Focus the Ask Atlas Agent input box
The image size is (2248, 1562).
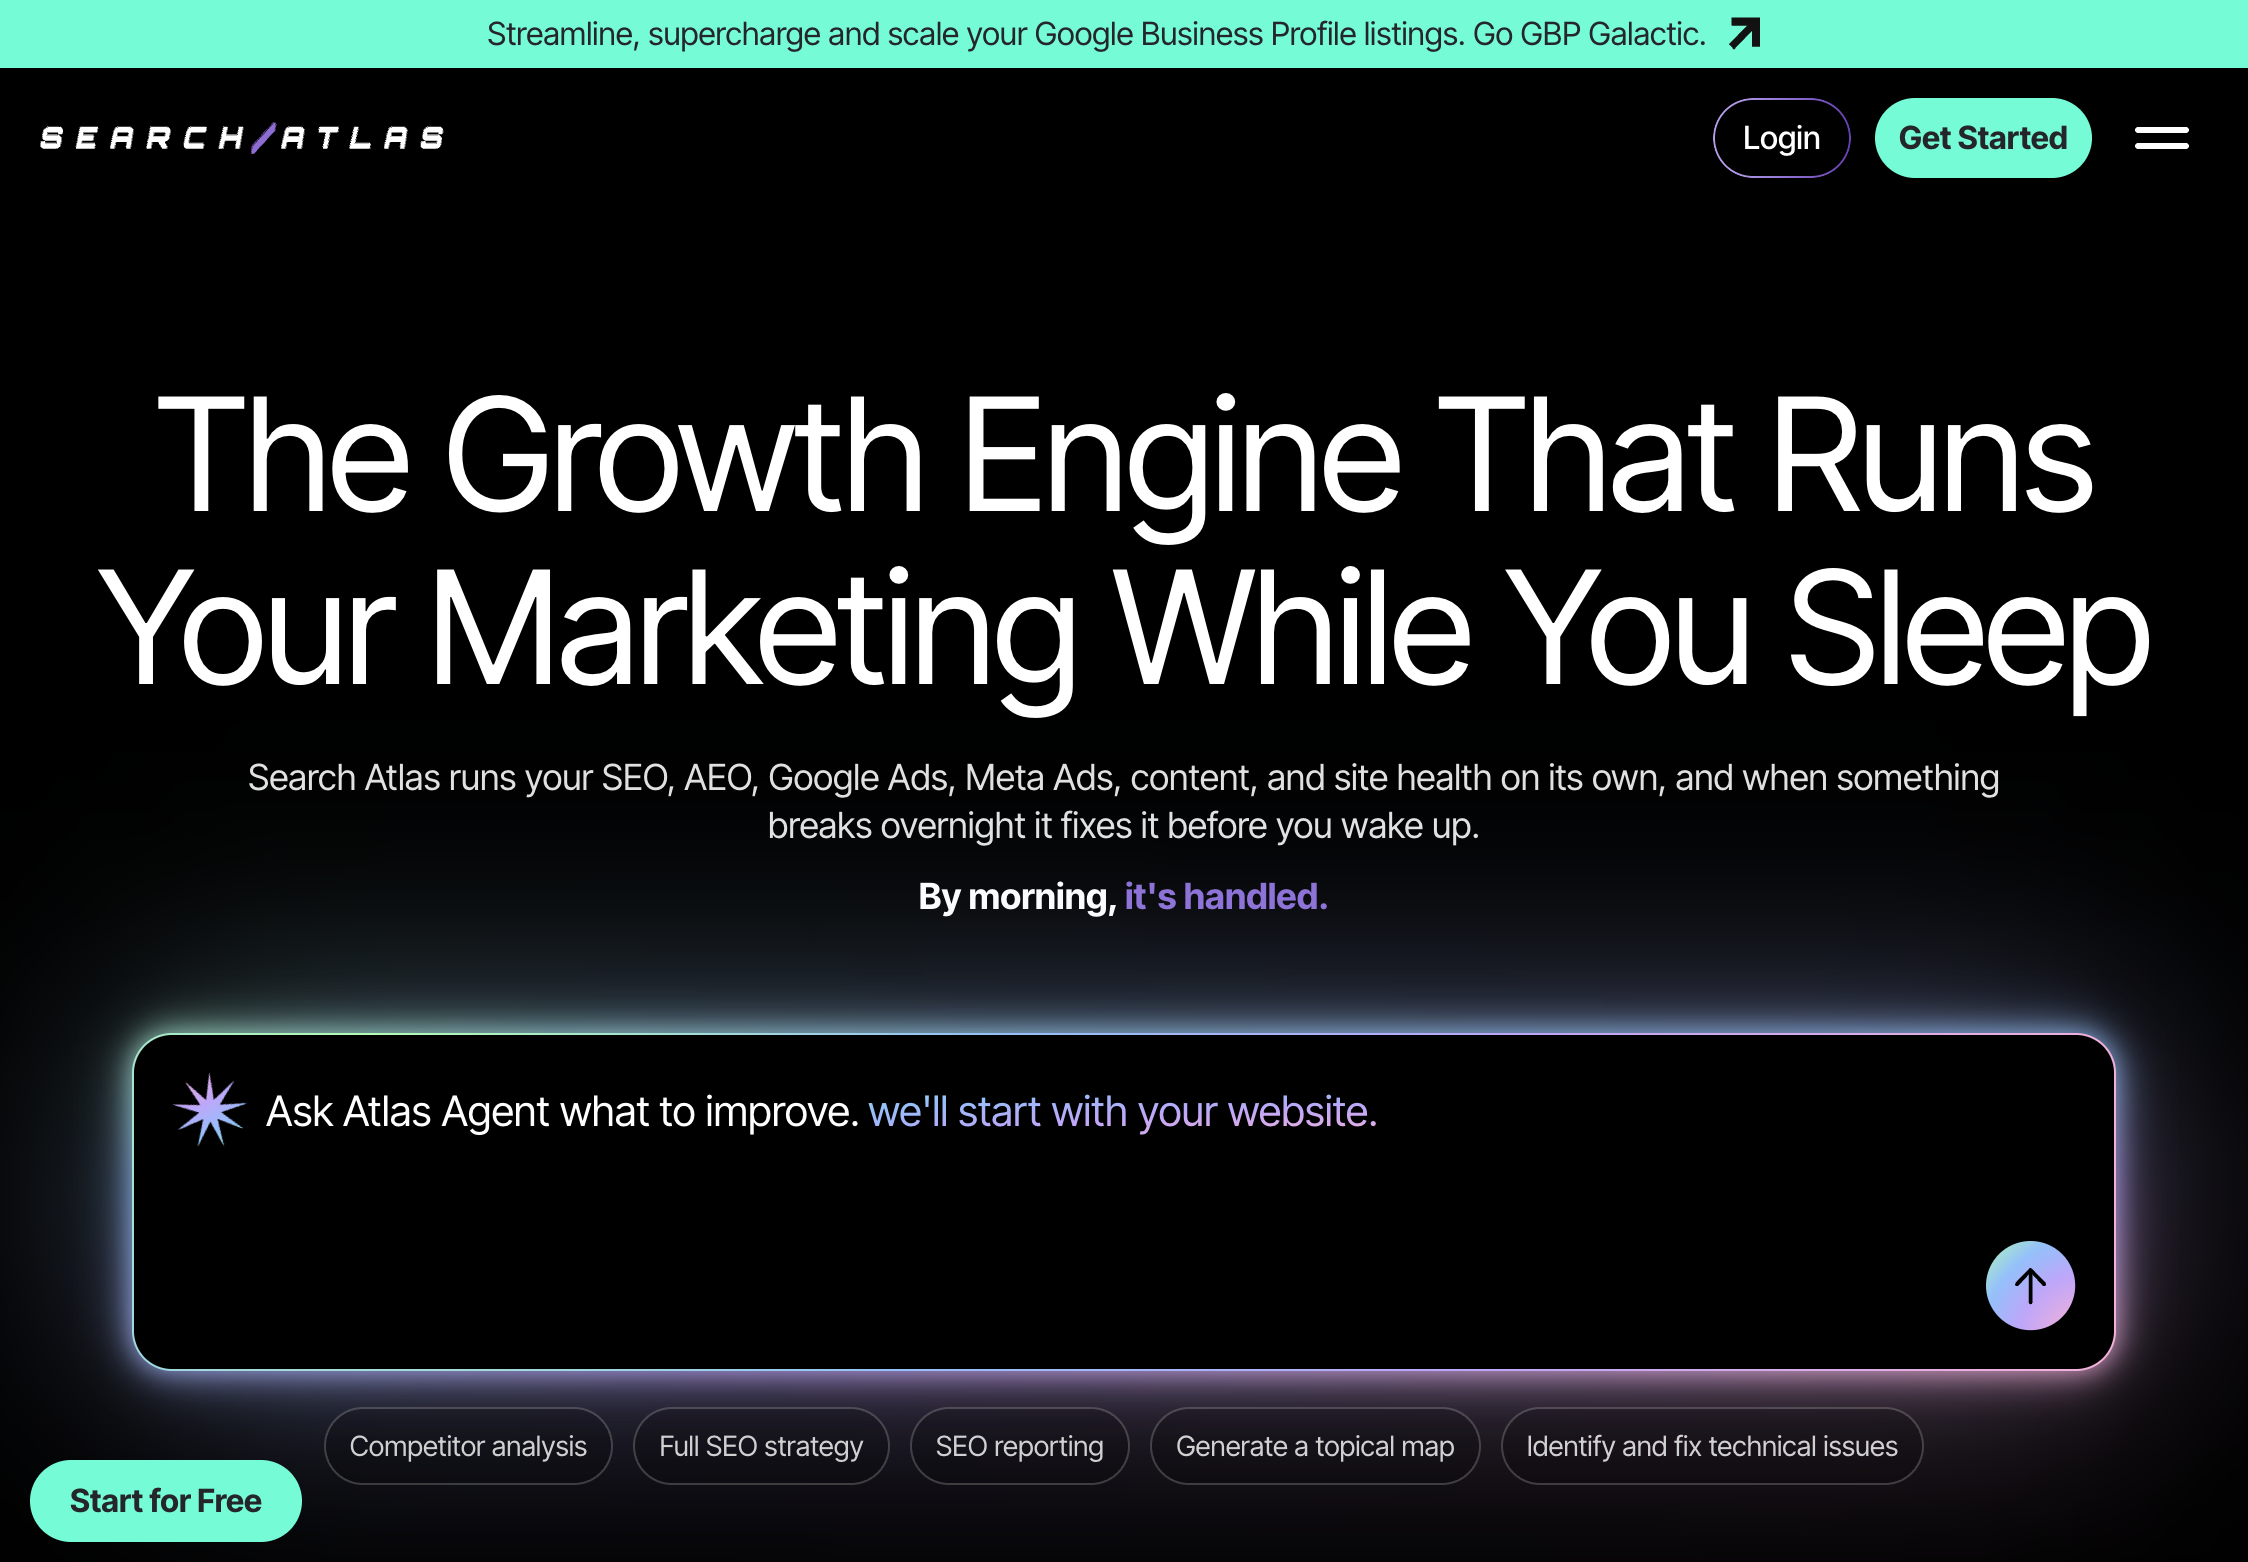point(1124,1202)
